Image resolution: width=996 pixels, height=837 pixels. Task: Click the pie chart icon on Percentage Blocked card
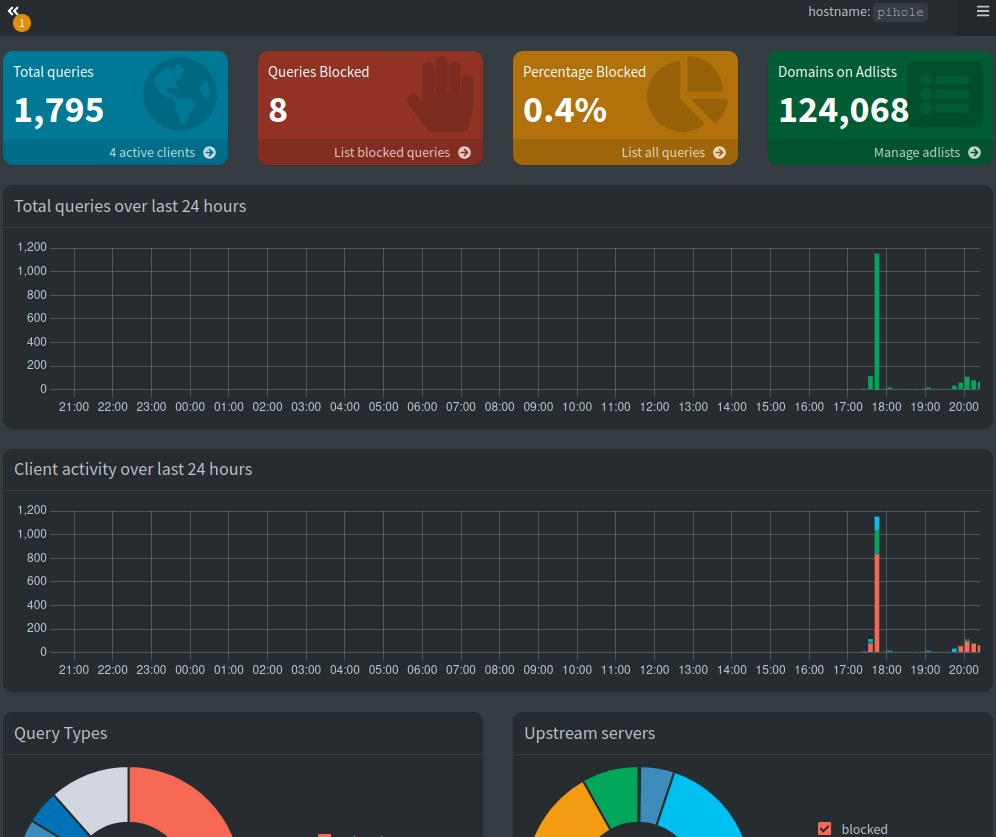coord(687,94)
